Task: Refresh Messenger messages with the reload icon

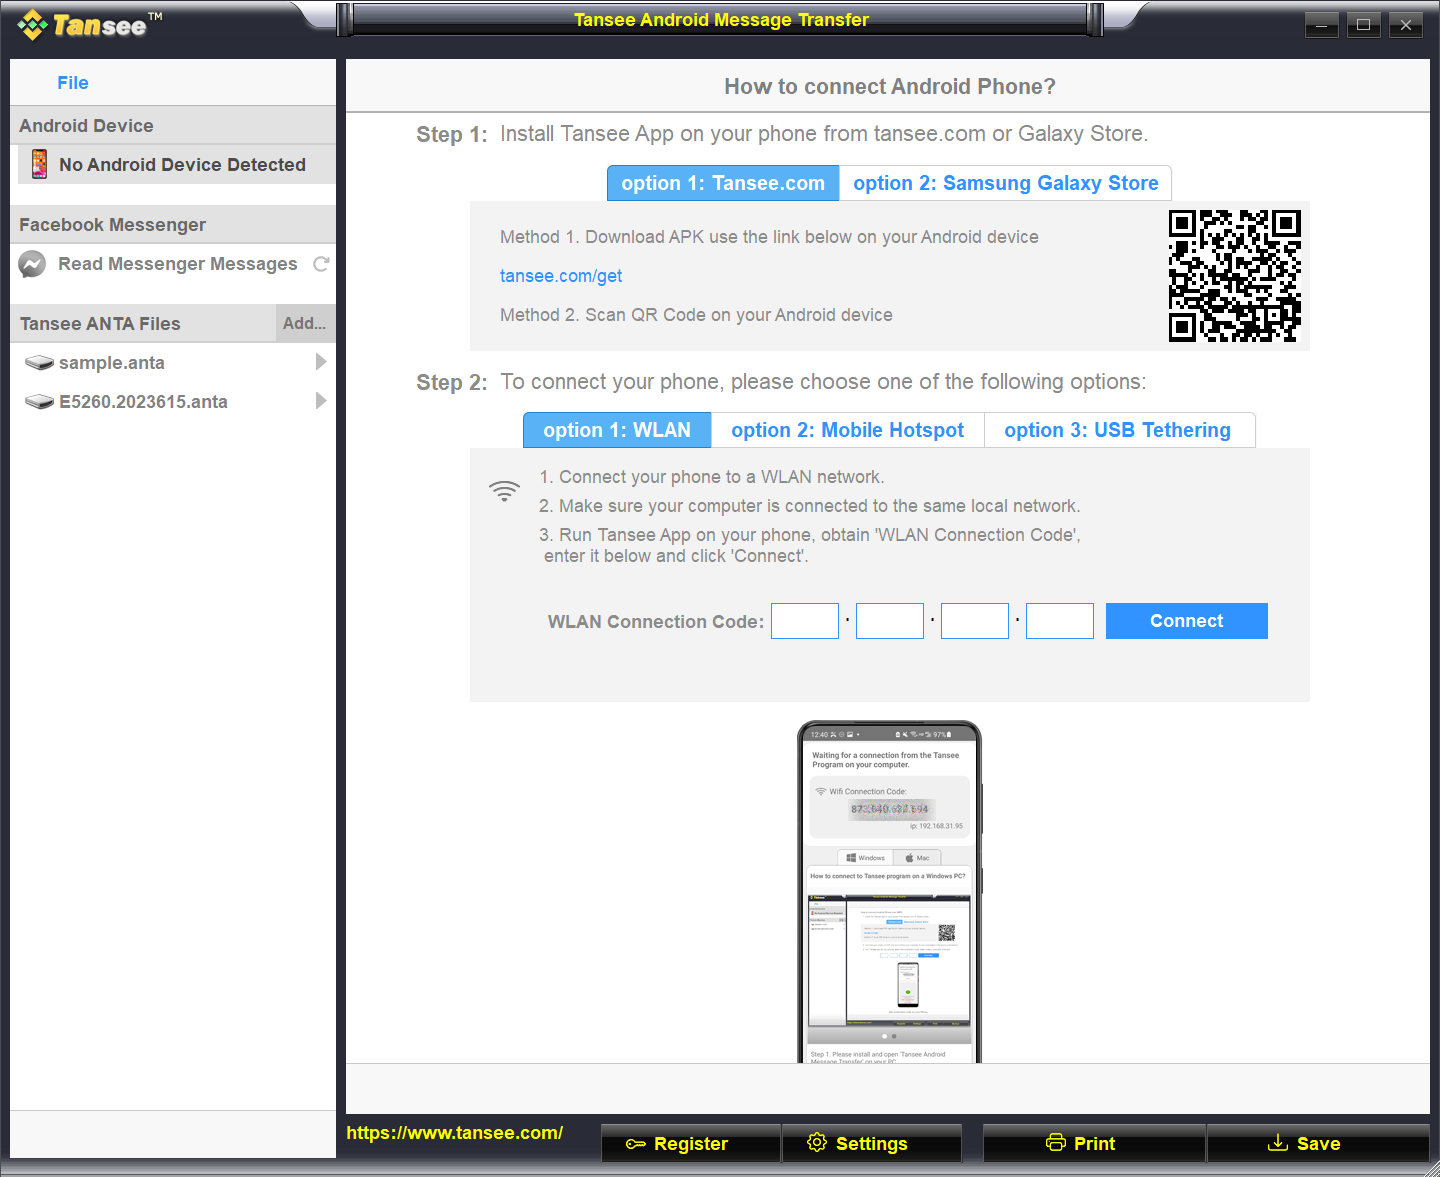Action: [x=321, y=264]
